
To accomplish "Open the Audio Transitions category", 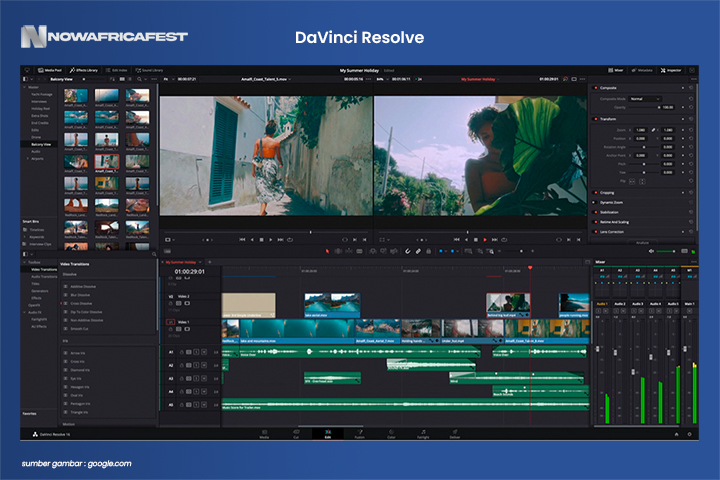I will (x=44, y=277).
